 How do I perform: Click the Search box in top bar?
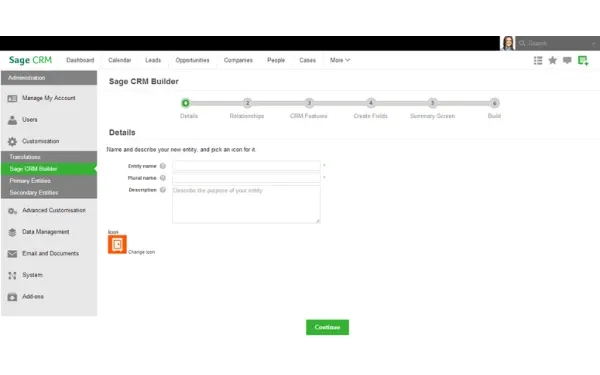557,43
